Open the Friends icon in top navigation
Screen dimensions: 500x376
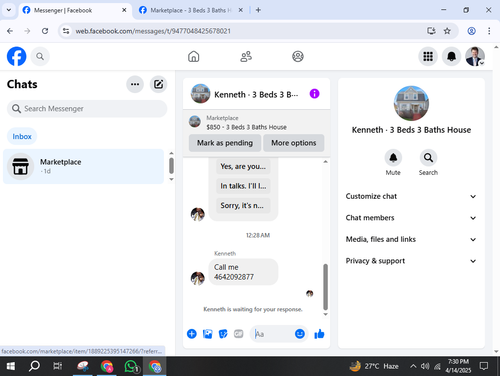tap(246, 56)
